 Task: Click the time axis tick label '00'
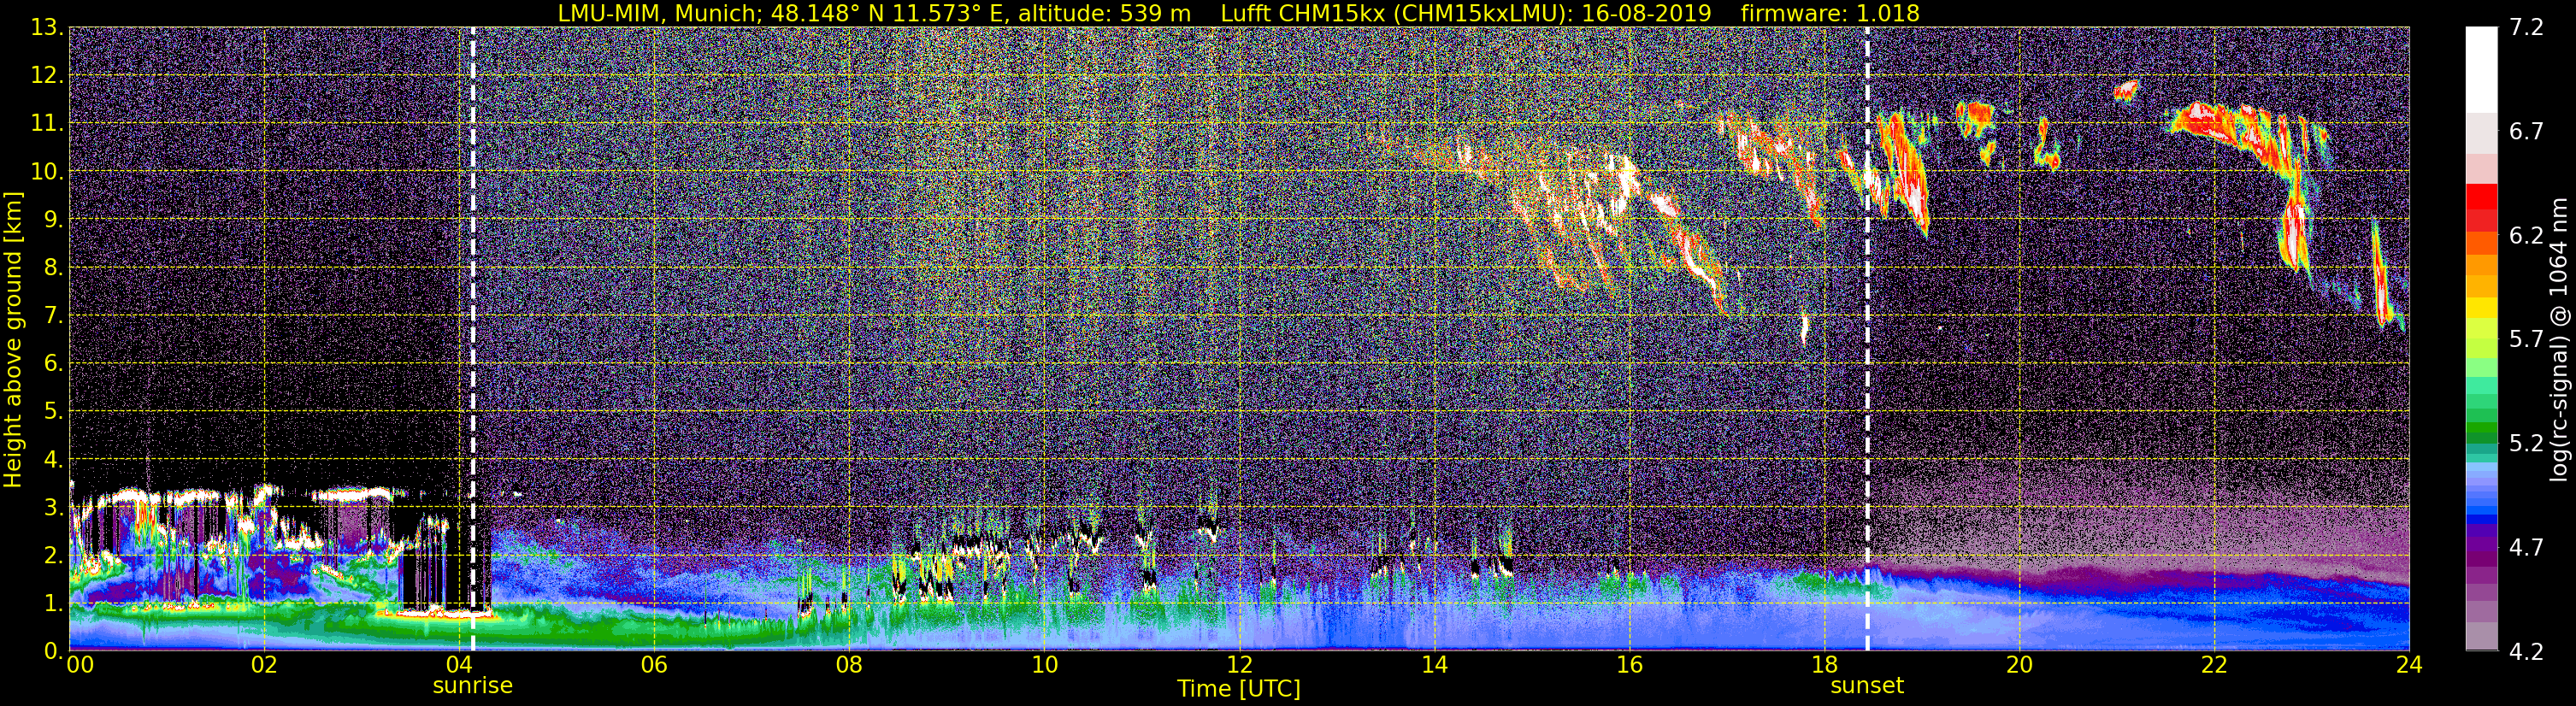tap(80, 665)
